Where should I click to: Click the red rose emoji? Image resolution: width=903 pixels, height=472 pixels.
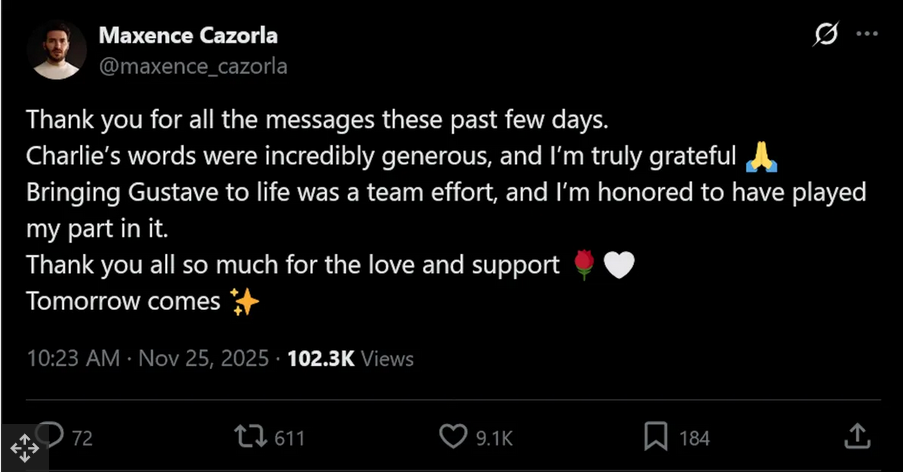coord(583,265)
